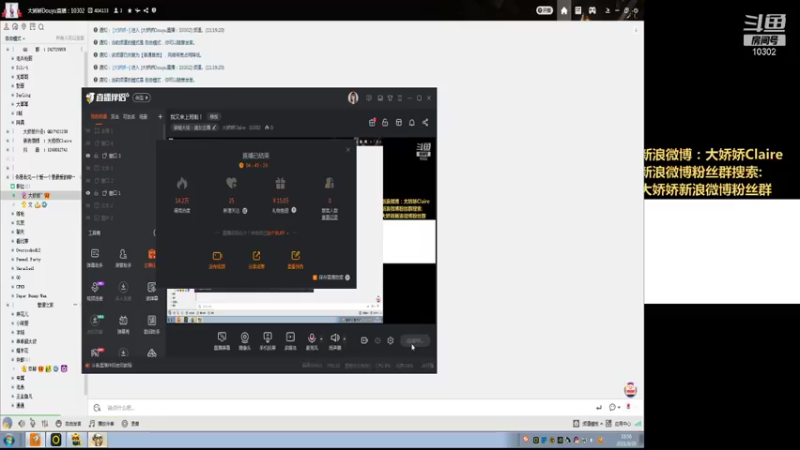Click the 分享成果 button in the dialog
The image size is (800, 450).
[x=256, y=260]
